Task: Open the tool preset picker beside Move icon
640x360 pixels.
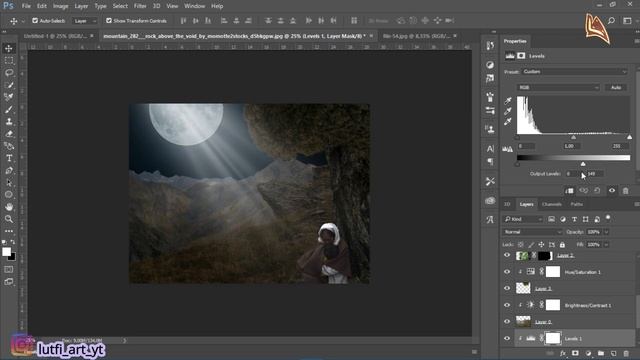Action: (23, 21)
